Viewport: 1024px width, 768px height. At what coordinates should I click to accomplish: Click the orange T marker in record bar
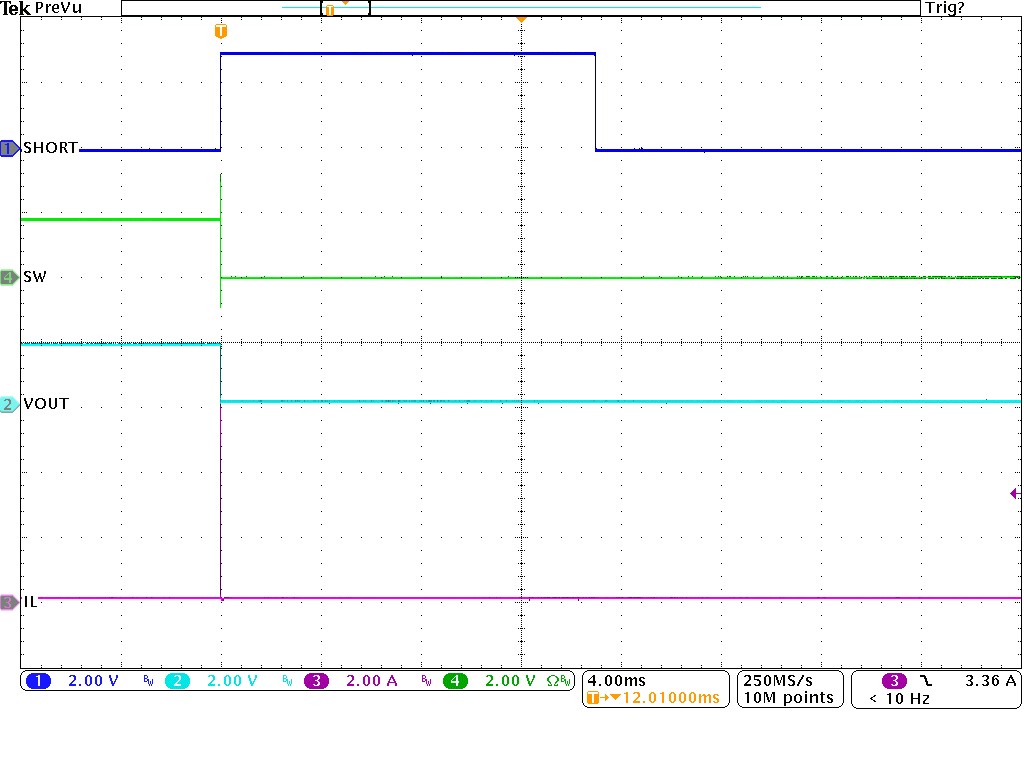(x=328, y=9)
